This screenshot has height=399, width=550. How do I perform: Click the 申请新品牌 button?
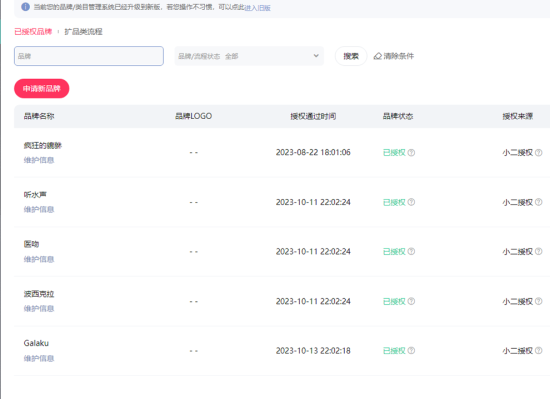[x=42, y=88]
